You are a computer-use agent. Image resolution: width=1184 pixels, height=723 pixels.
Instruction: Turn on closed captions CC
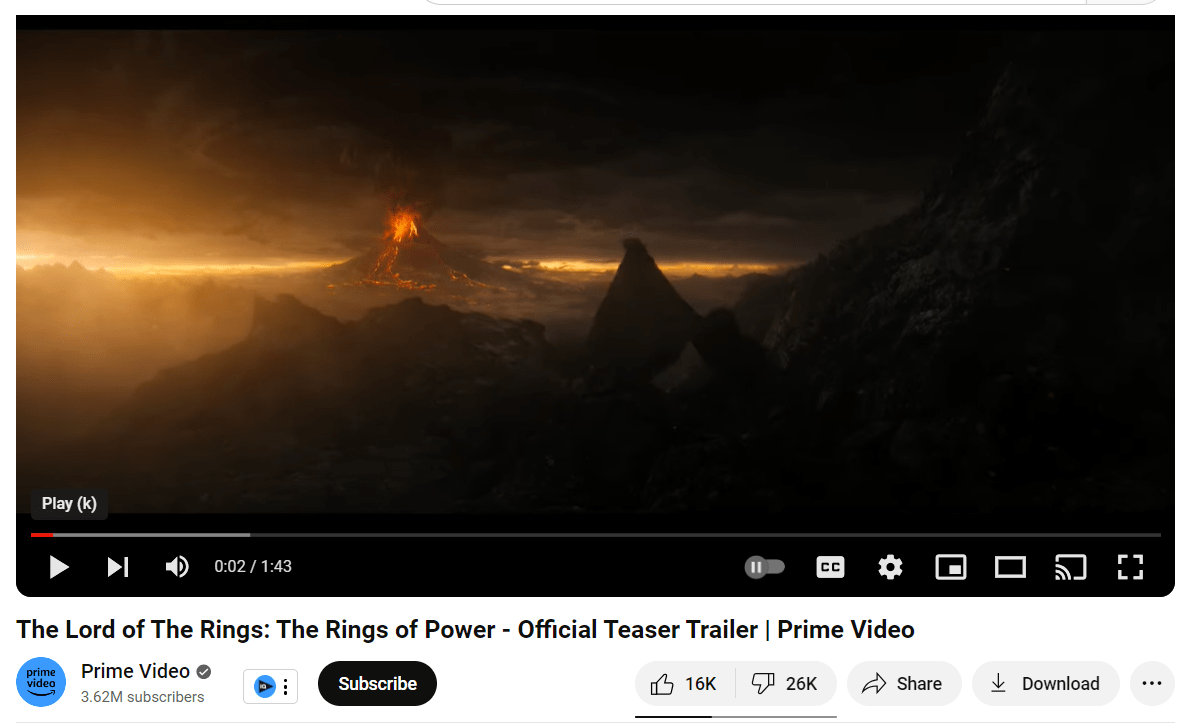pyautogui.click(x=830, y=567)
